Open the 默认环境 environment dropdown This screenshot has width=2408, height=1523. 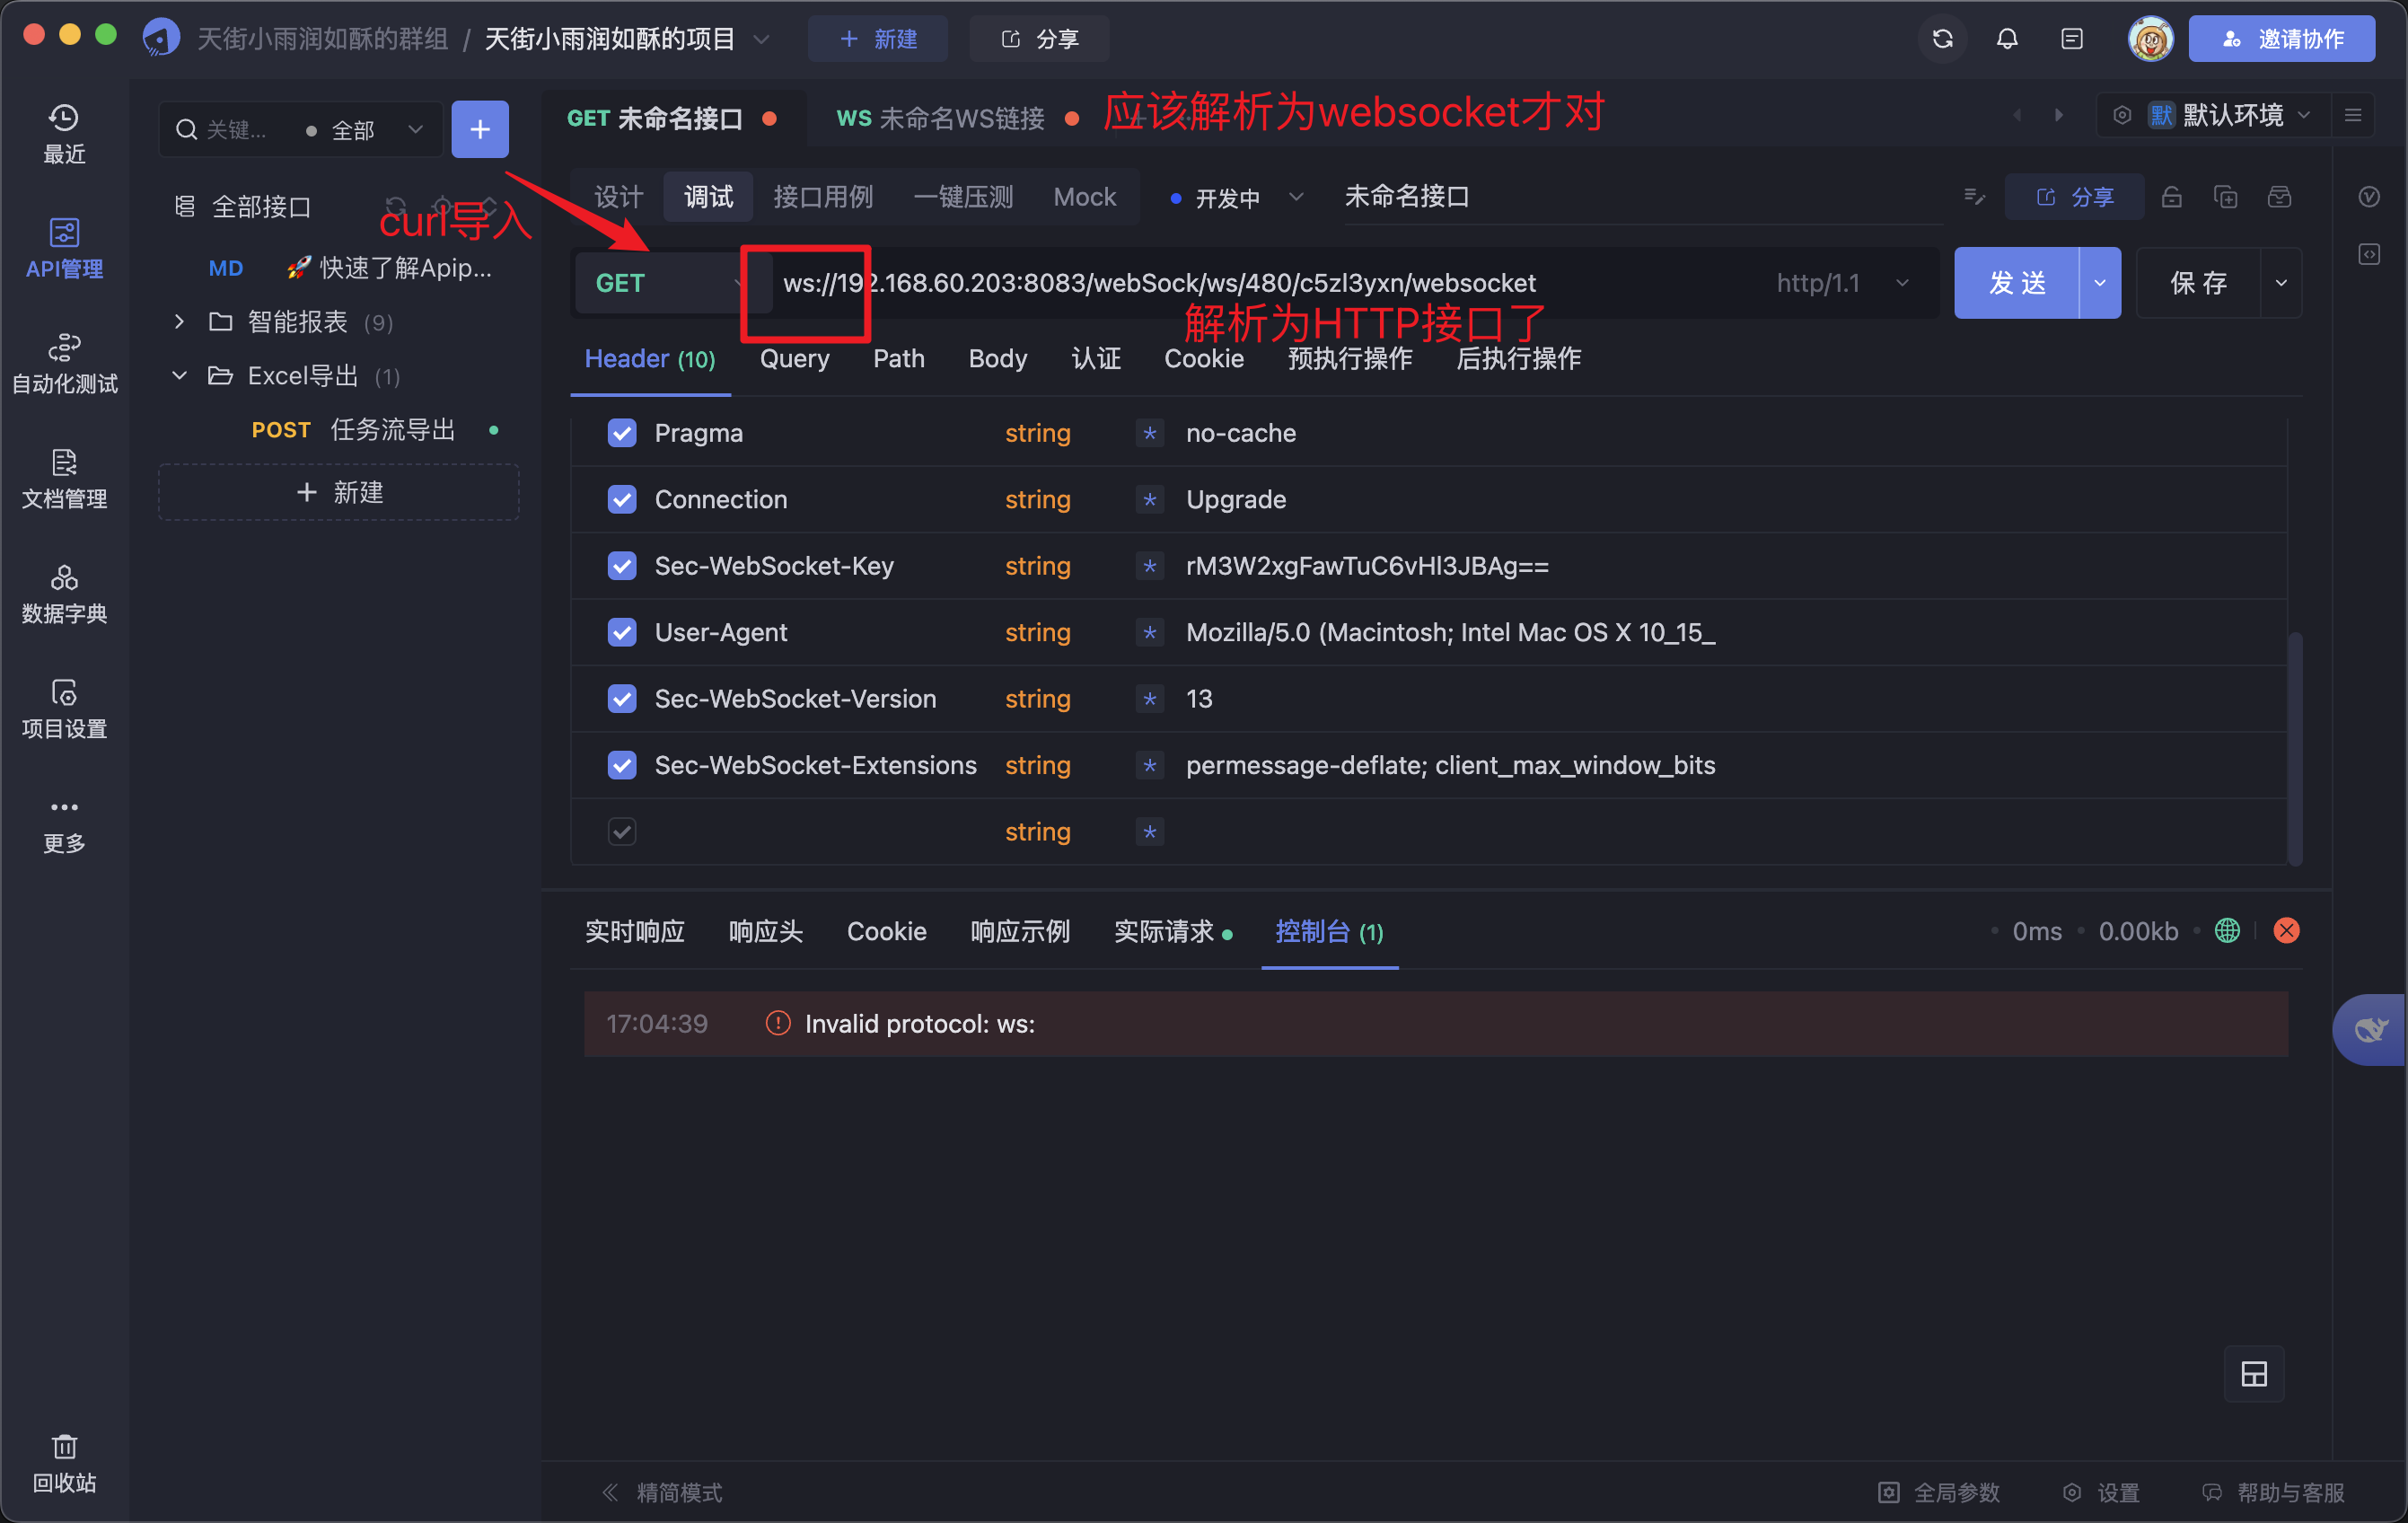click(2213, 115)
